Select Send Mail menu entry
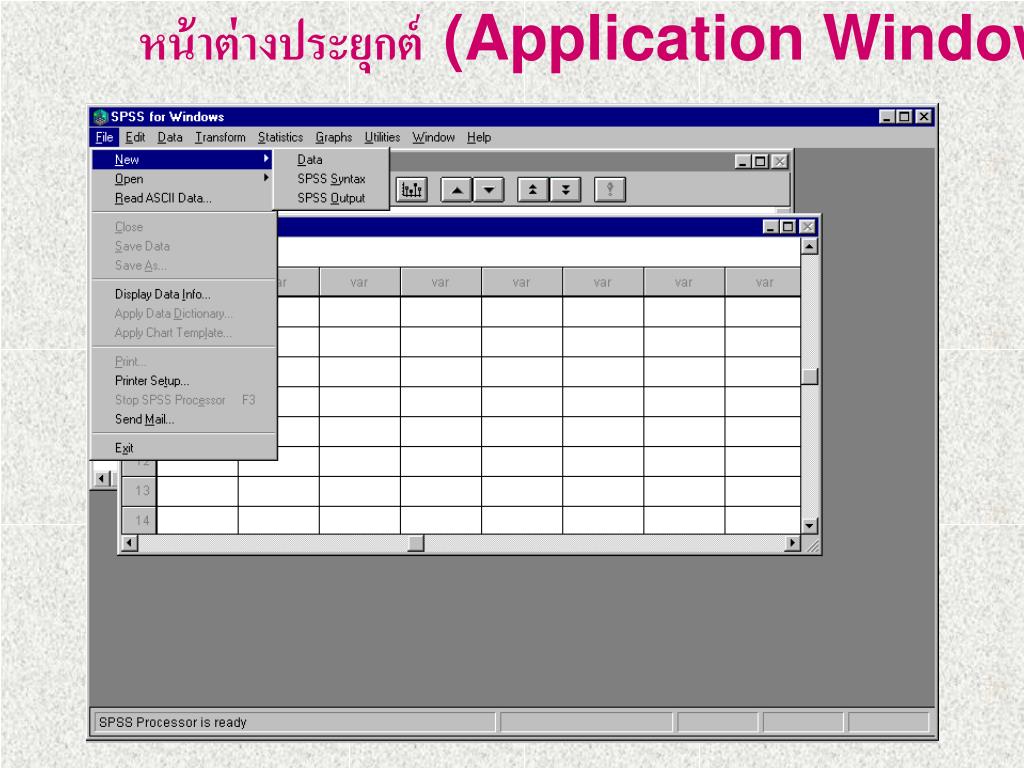This screenshot has width=1024, height=768. point(183,419)
